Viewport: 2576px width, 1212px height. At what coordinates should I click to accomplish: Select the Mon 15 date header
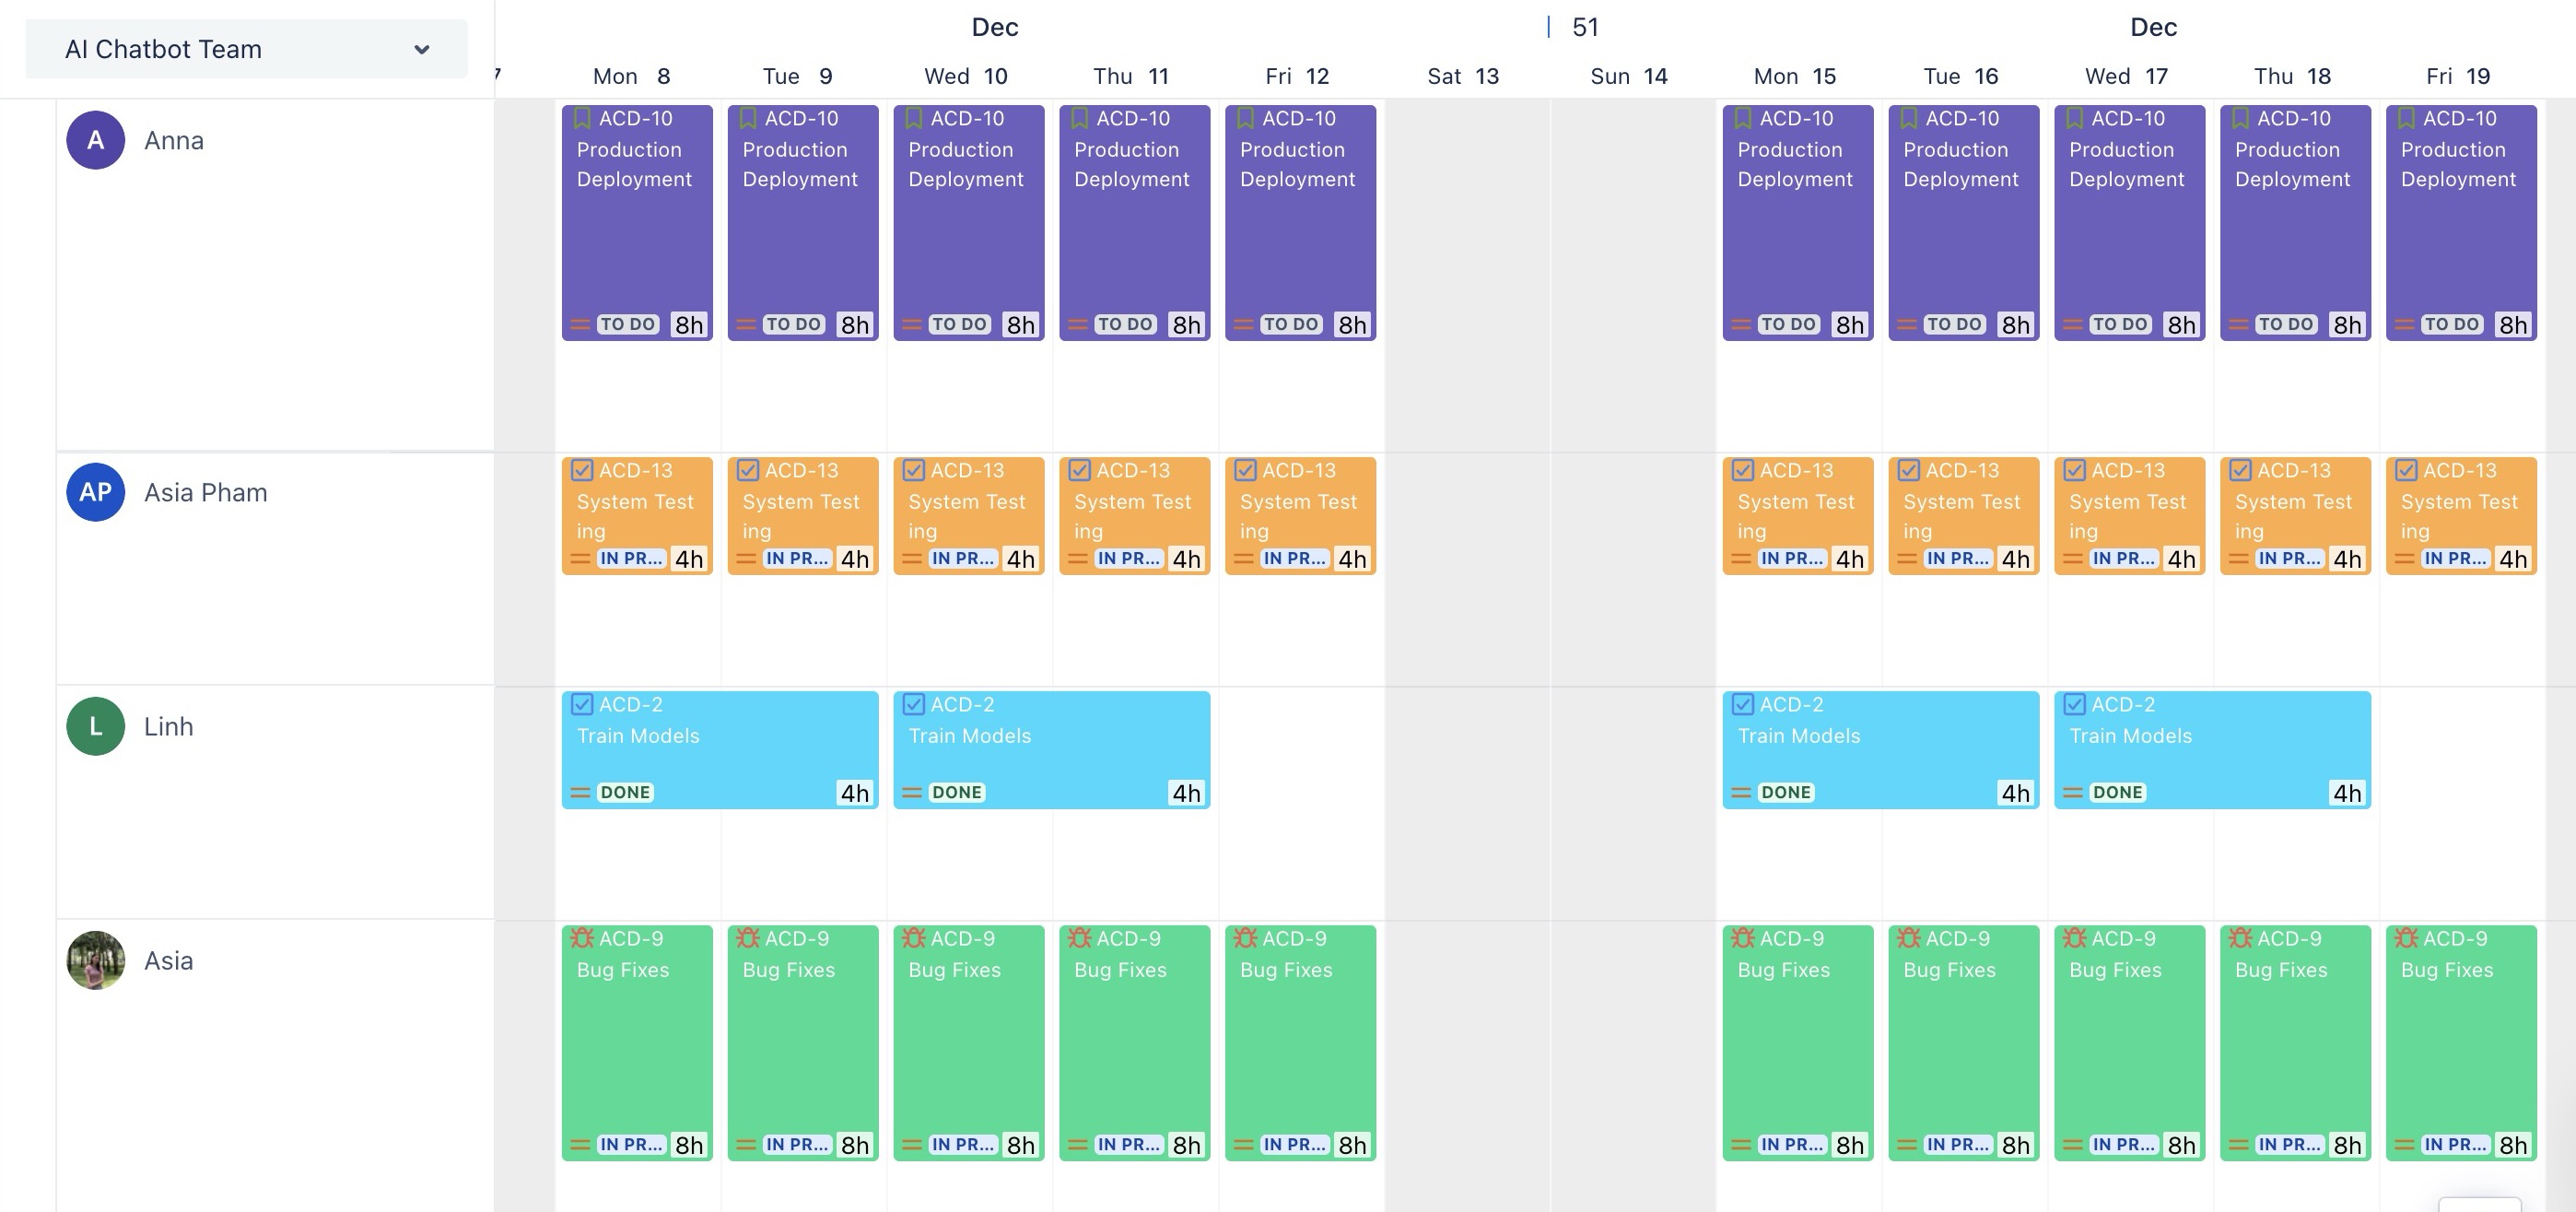tap(1794, 76)
